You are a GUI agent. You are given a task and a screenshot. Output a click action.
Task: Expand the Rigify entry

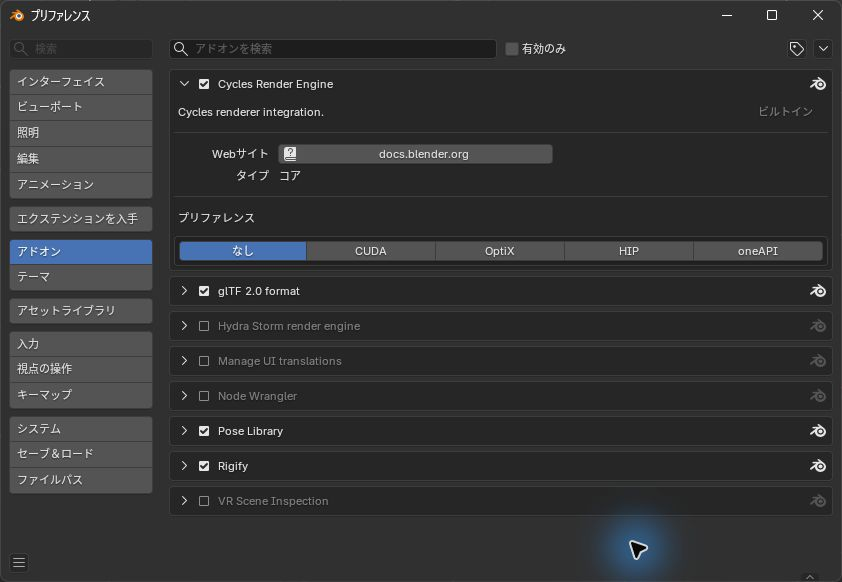tap(184, 466)
